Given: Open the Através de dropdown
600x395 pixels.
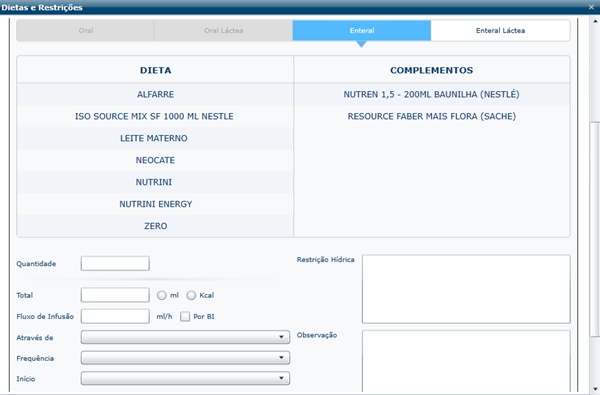Looking at the screenshot, I should (185, 337).
